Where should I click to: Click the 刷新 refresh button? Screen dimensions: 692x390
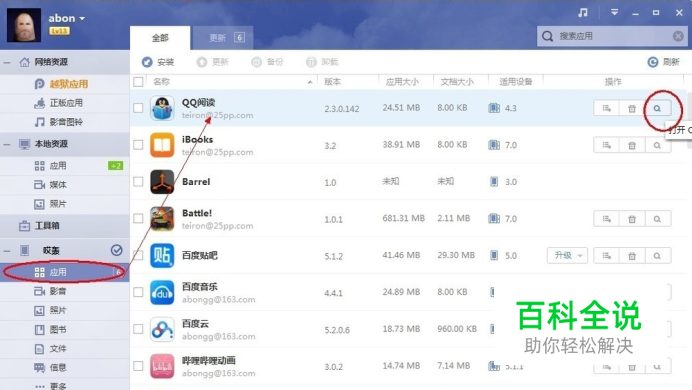coord(663,62)
